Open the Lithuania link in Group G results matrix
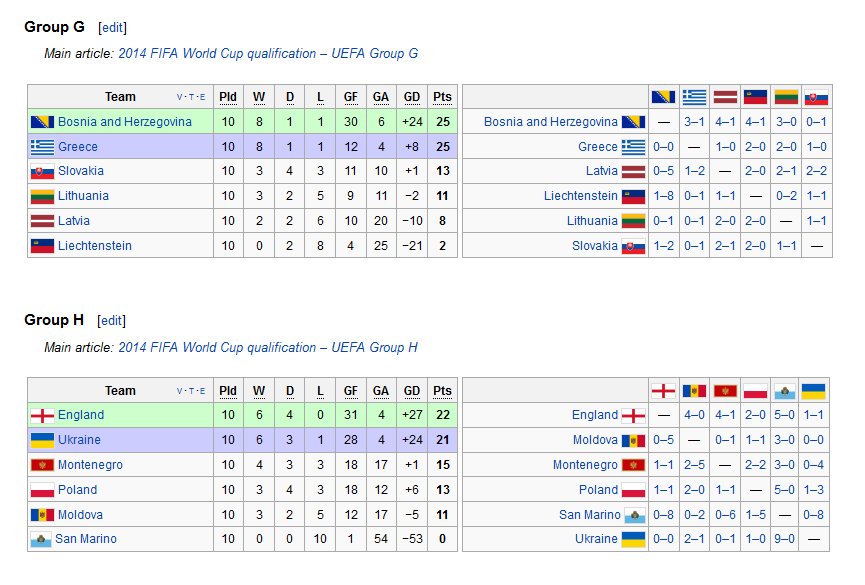This screenshot has width=865, height=585. [592, 221]
